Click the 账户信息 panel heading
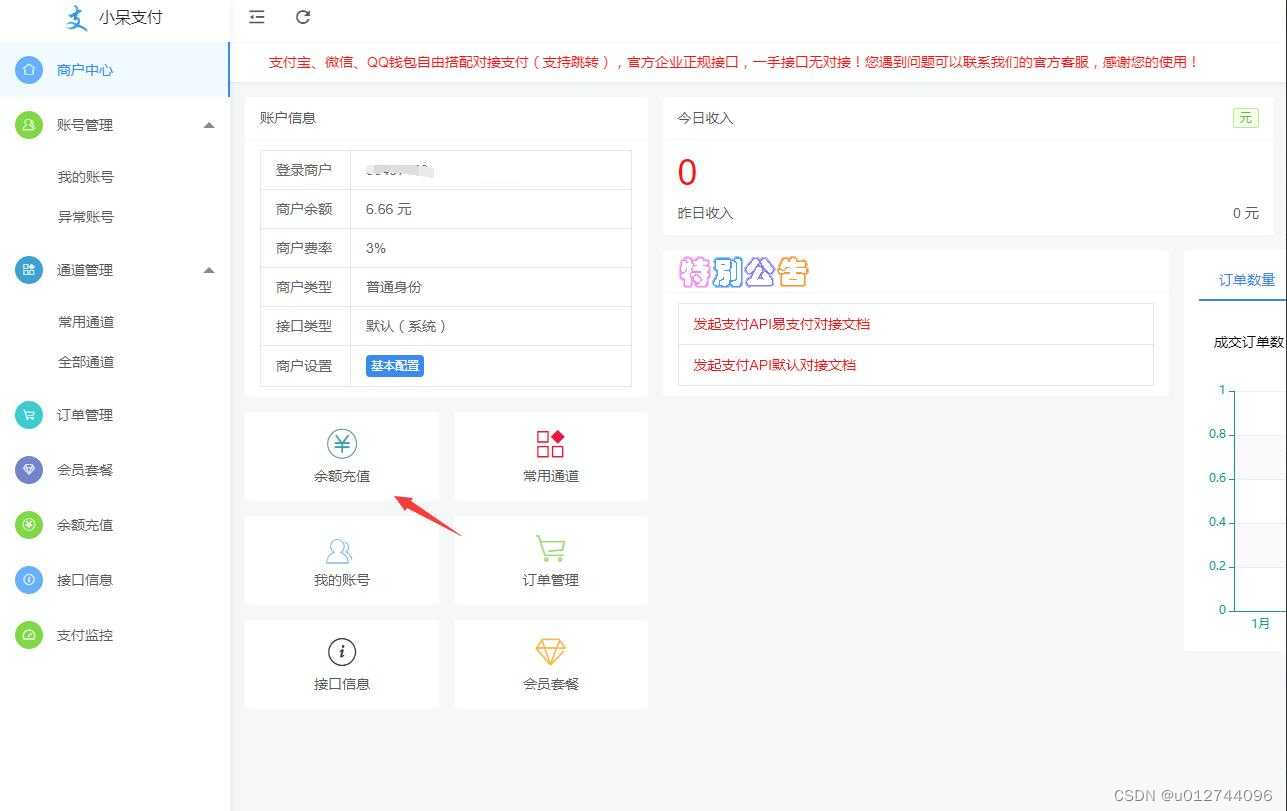 pyautogui.click(x=288, y=118)
